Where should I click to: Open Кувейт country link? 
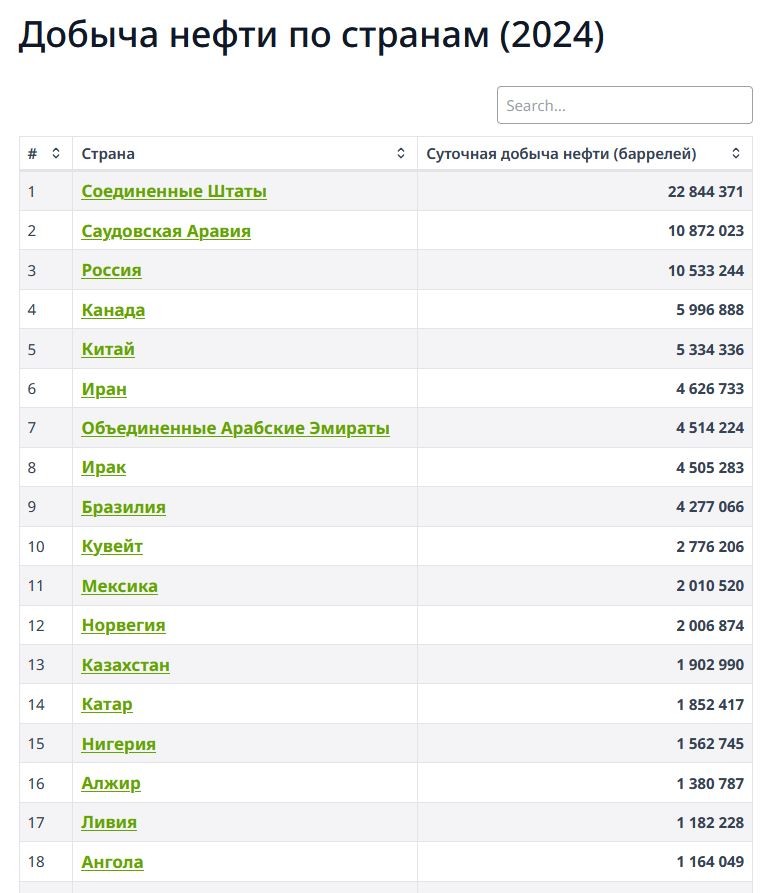pyautogui.click(x=112, y=546)
